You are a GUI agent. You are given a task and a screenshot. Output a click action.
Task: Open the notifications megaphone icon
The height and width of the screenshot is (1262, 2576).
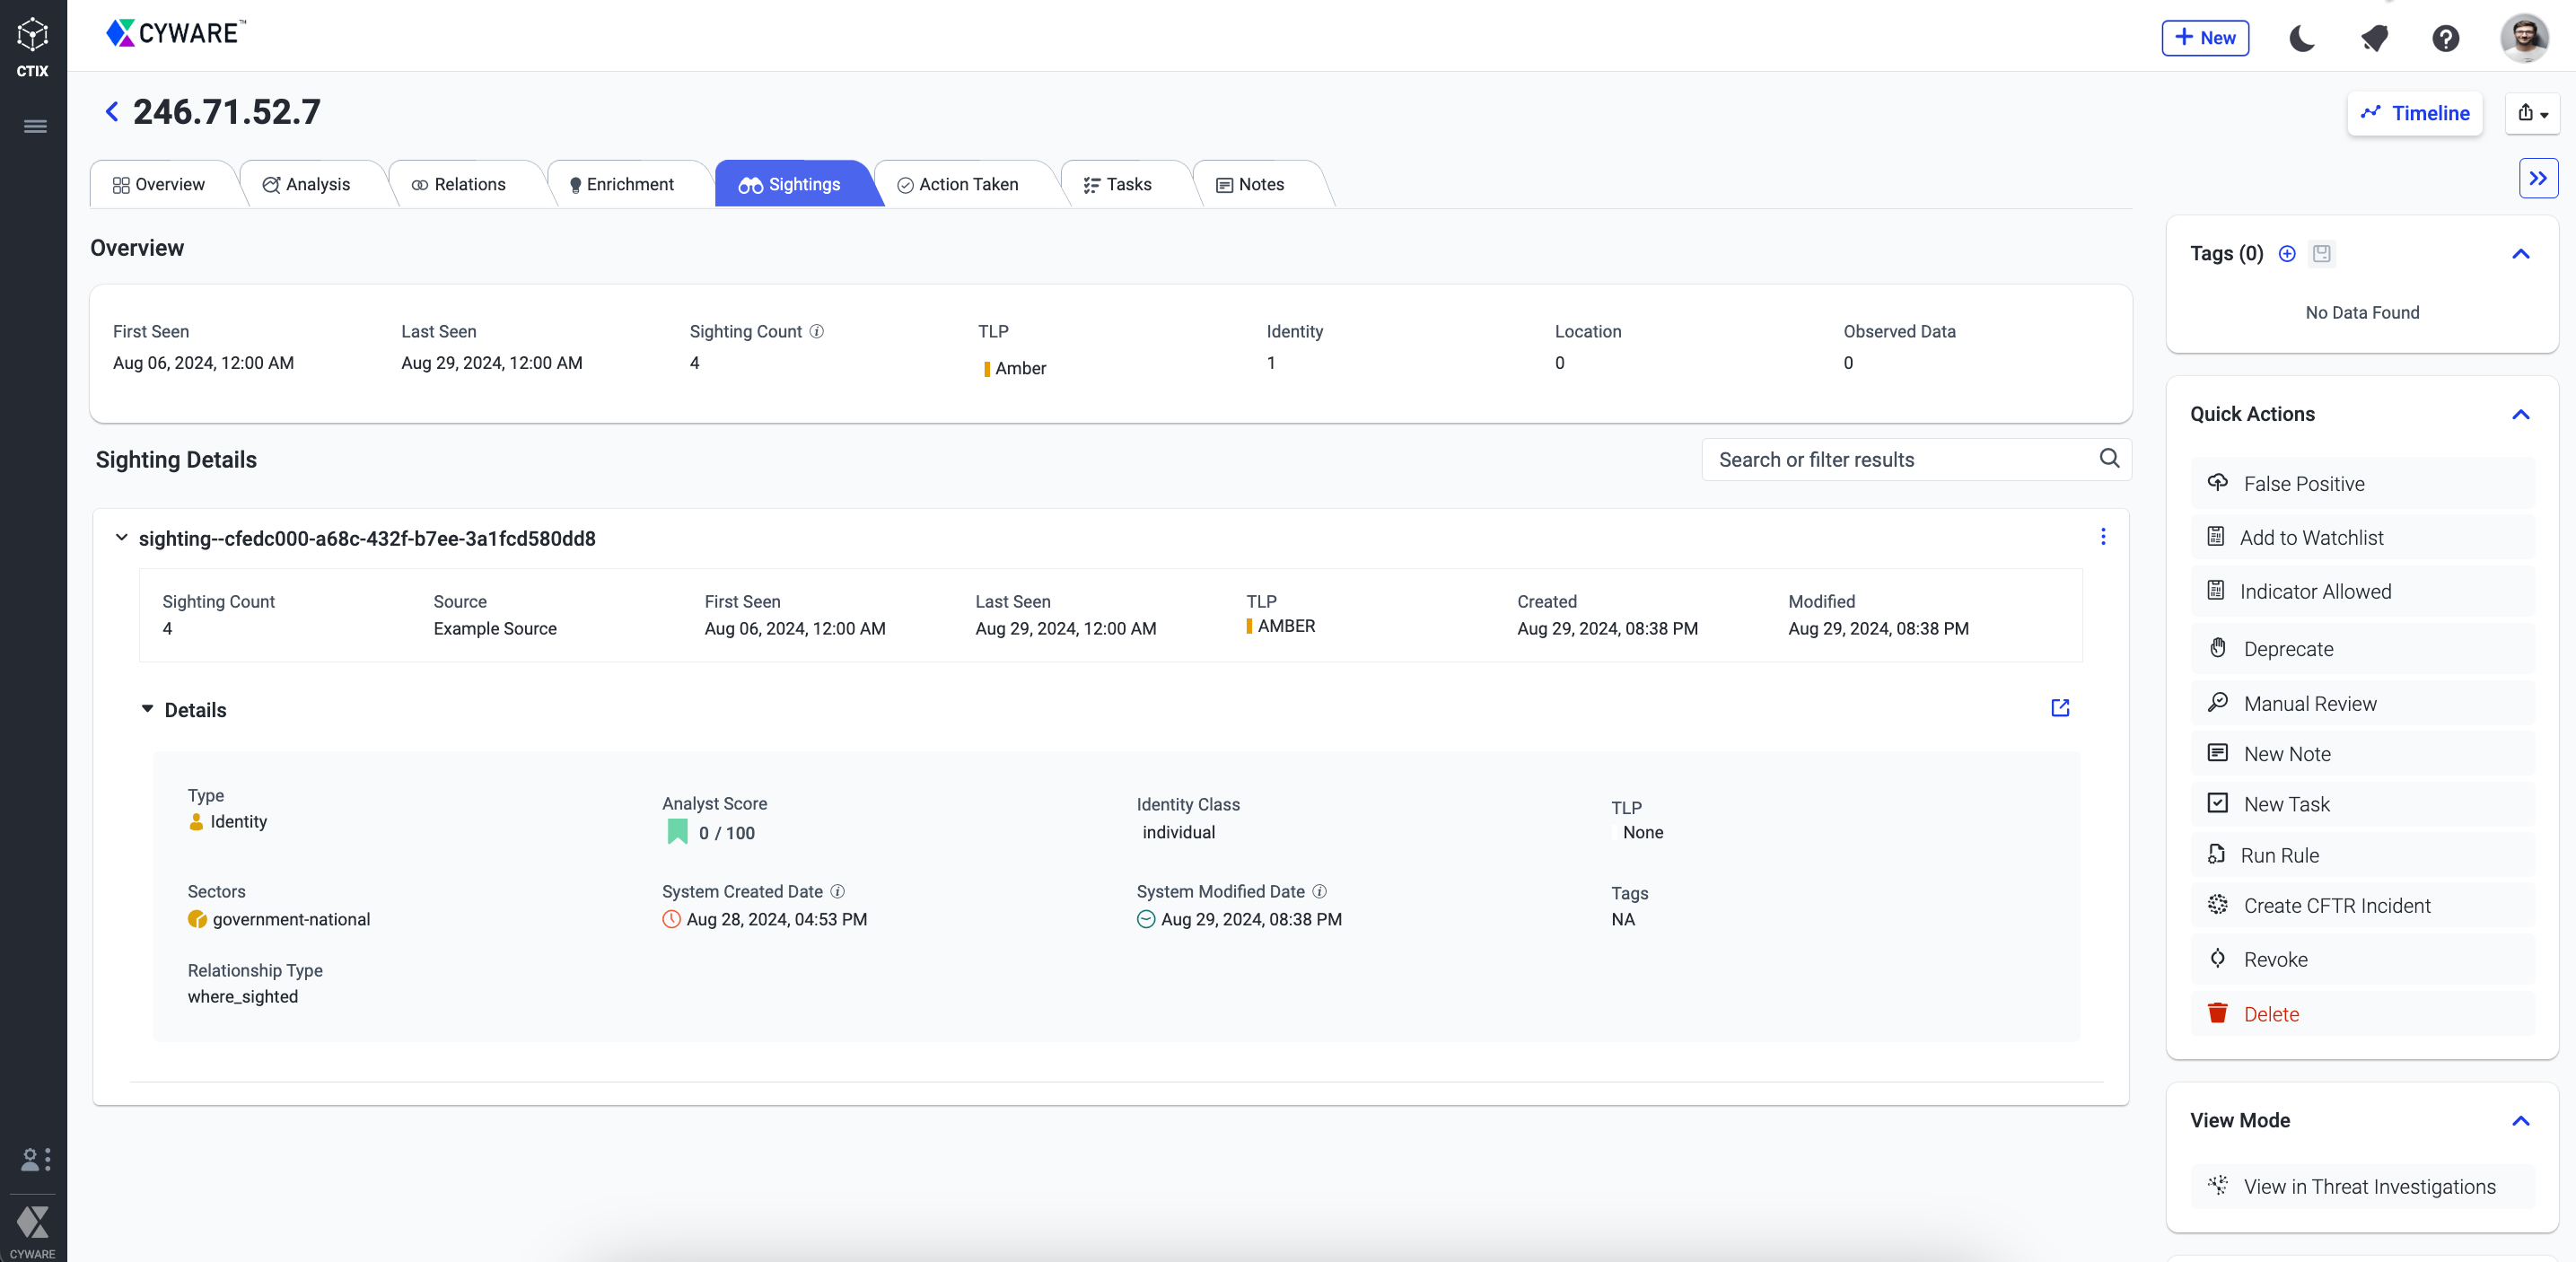click(x=2374, y=38)
